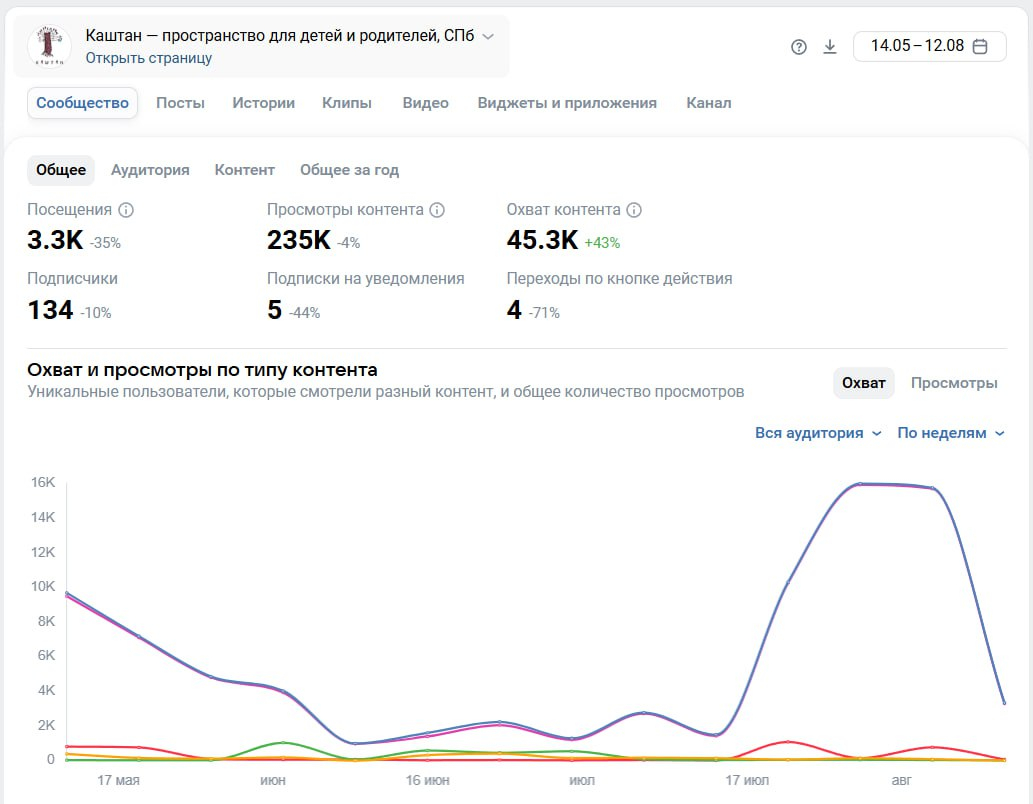Click the 235K content views value

click(x=298, y=240)
